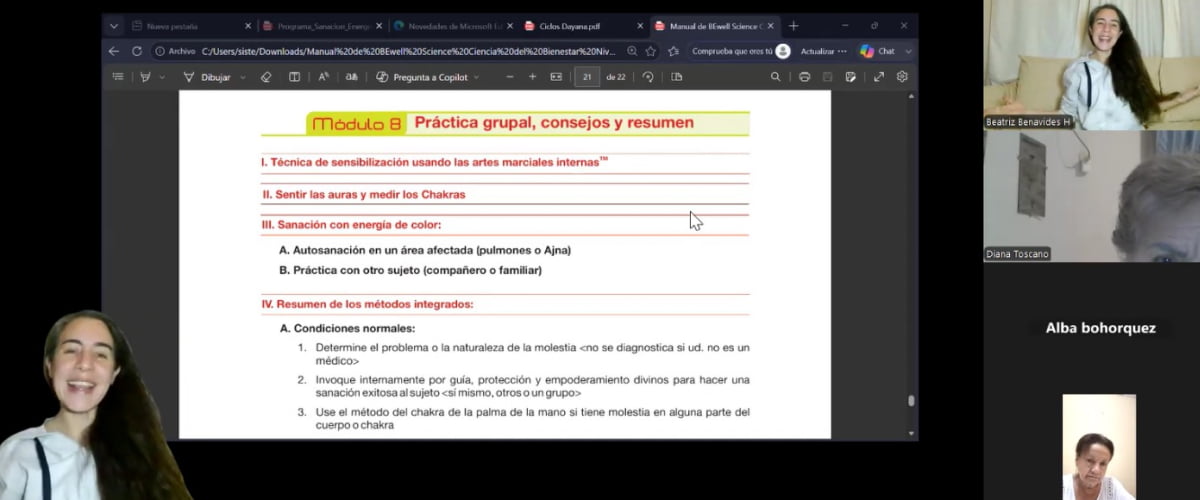1200x500 pixels.
Task: Switch to the Nueva pestaña tab
Action: click(184, 26)
